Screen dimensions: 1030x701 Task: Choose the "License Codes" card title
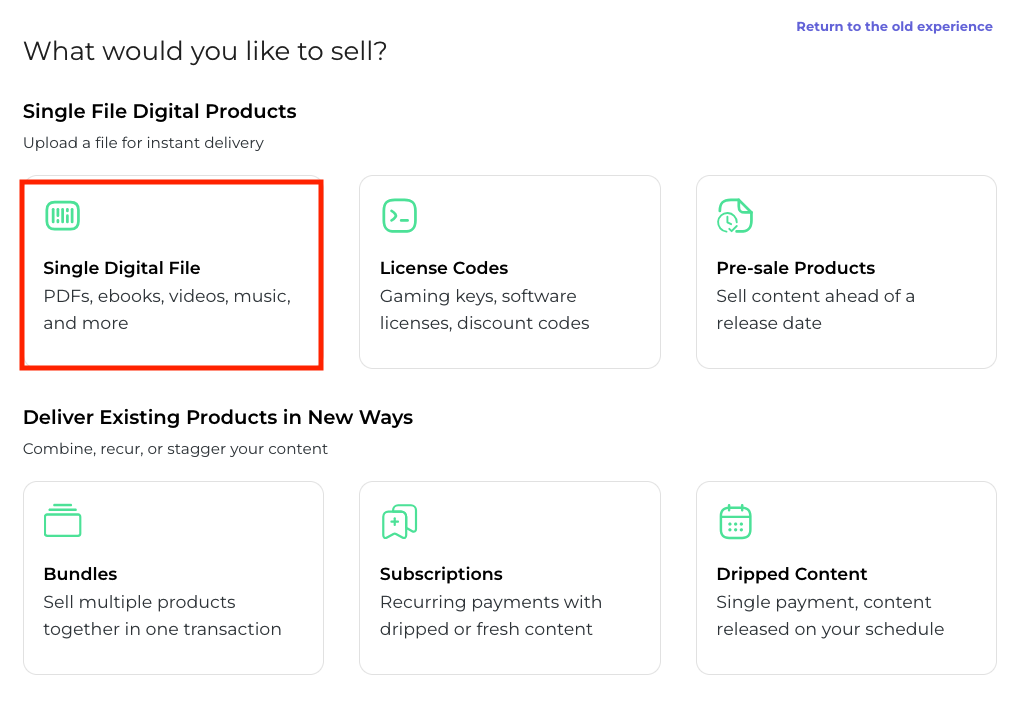[444, 268]
